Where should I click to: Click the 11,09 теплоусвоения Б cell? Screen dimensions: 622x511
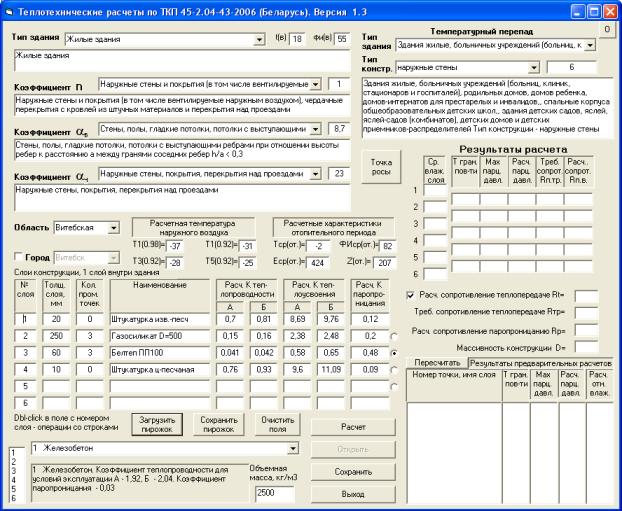tap(331, 369)
